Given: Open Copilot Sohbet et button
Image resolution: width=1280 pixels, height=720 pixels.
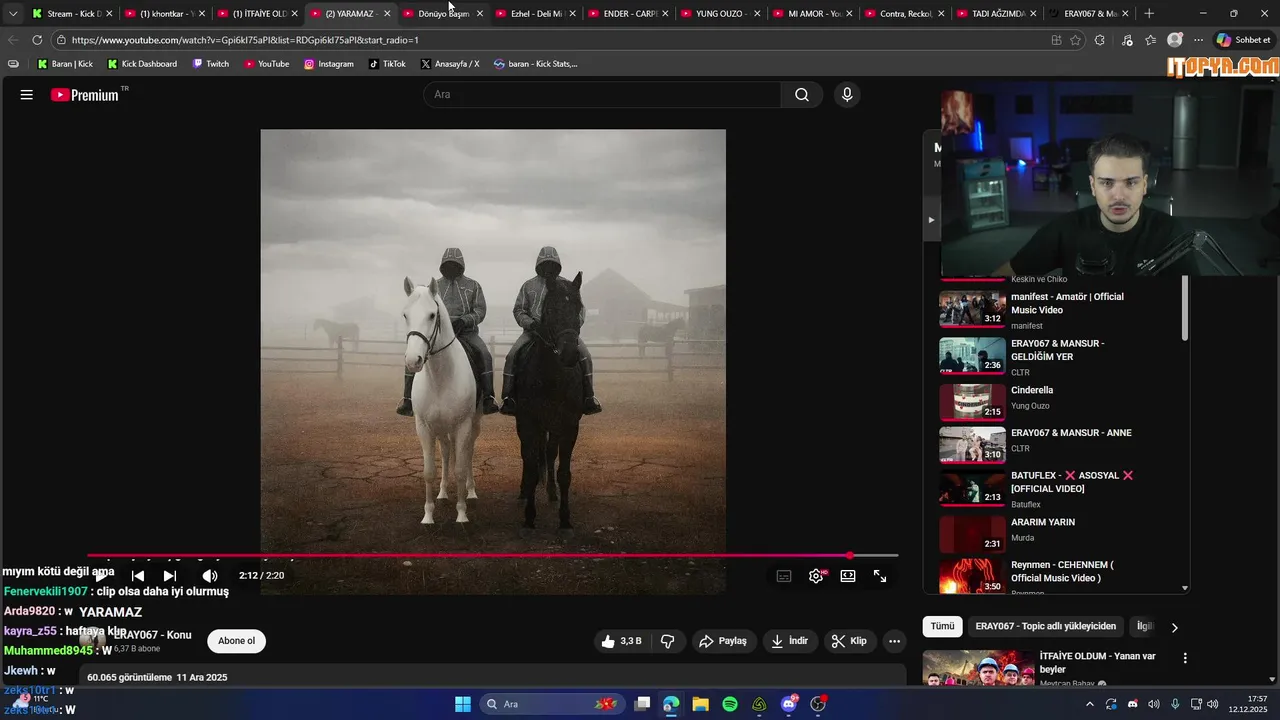Looking at the screenshot, I should 1243,40.
